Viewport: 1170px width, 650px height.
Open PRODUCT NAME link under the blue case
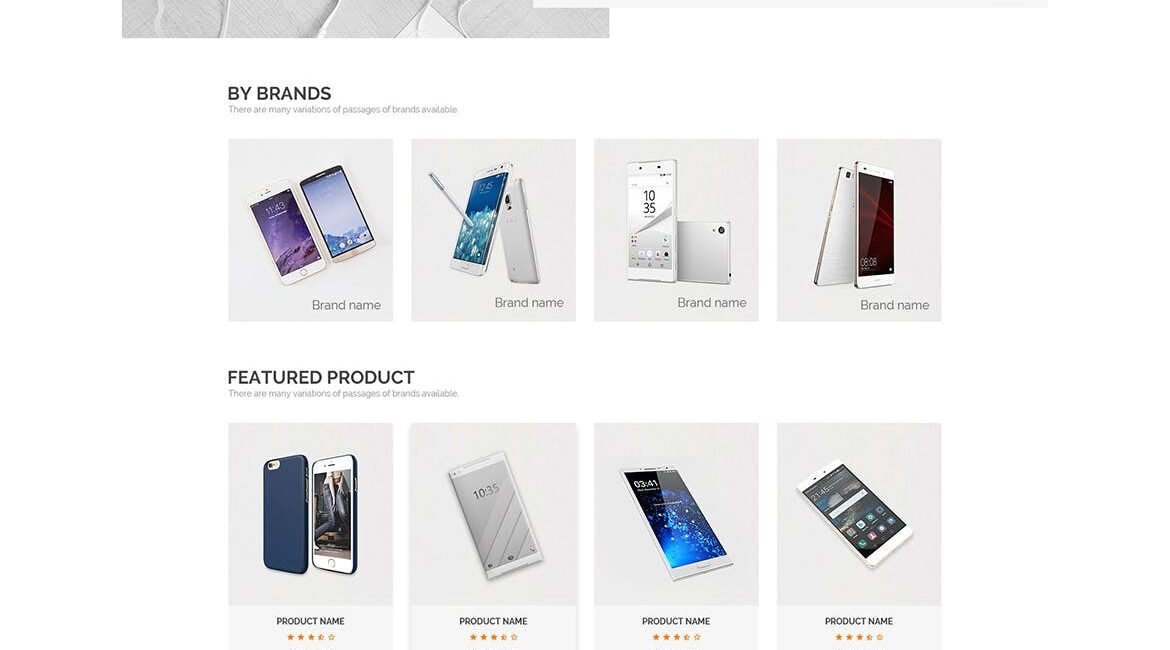click(x=310, y=621)
